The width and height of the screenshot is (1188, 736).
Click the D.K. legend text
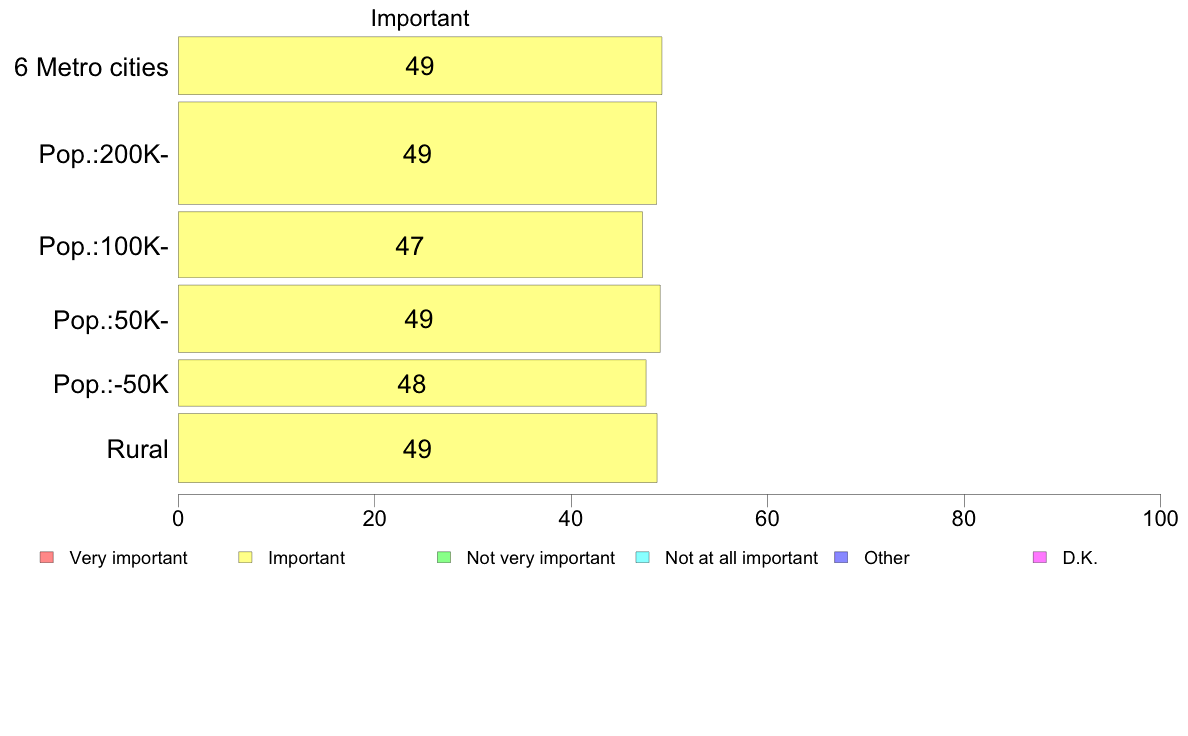(1080, 558)
